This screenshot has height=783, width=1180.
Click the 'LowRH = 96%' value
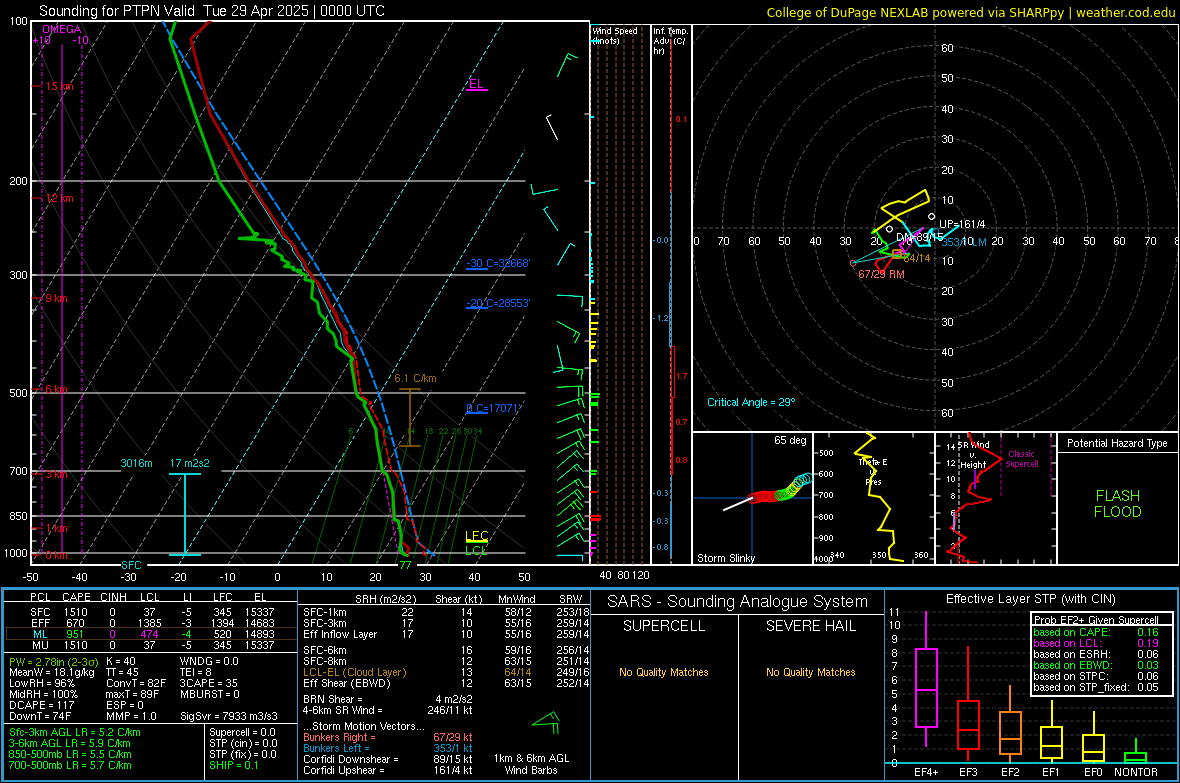42,683
